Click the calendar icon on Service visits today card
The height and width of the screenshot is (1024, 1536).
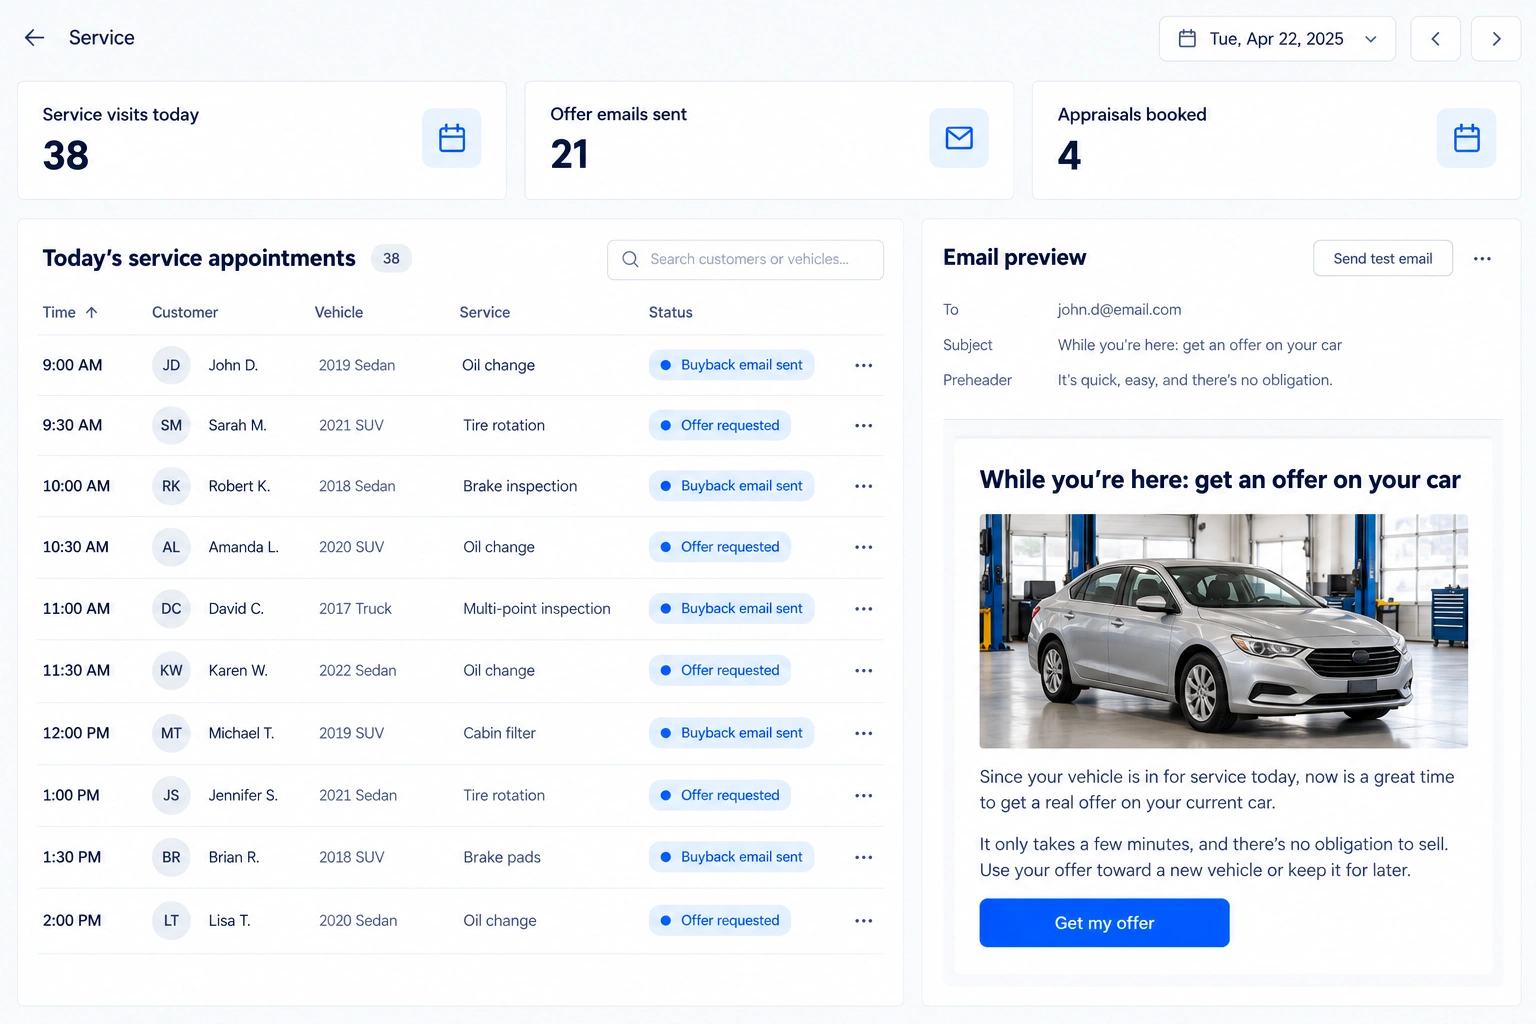coord(452,138)
